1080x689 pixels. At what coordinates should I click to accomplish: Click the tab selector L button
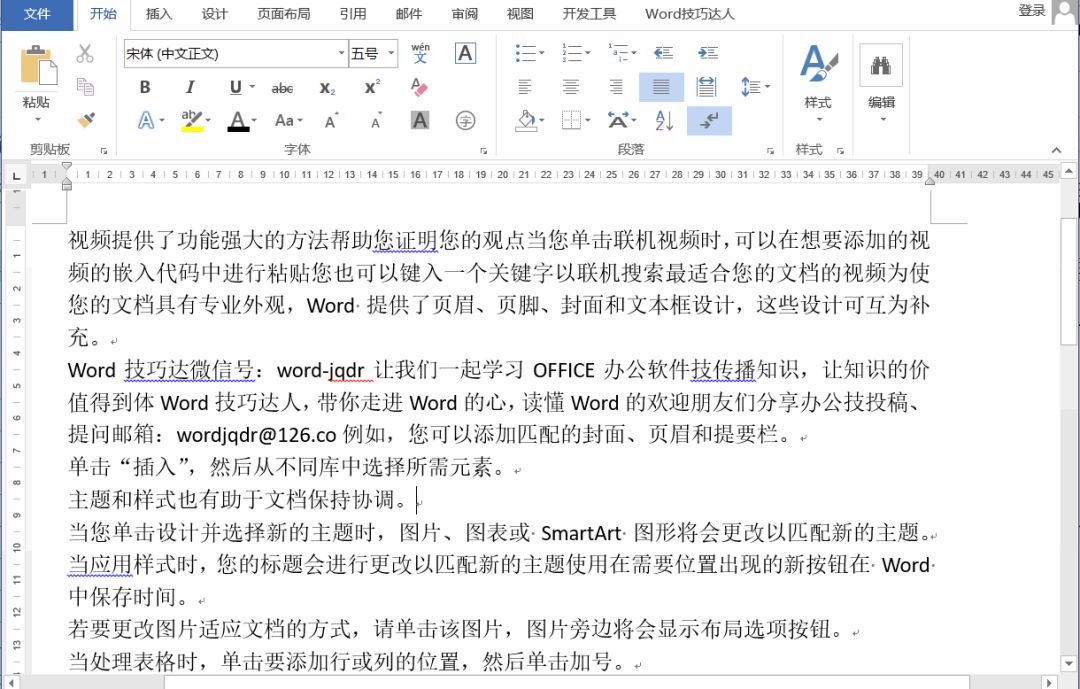coord(16,176)
